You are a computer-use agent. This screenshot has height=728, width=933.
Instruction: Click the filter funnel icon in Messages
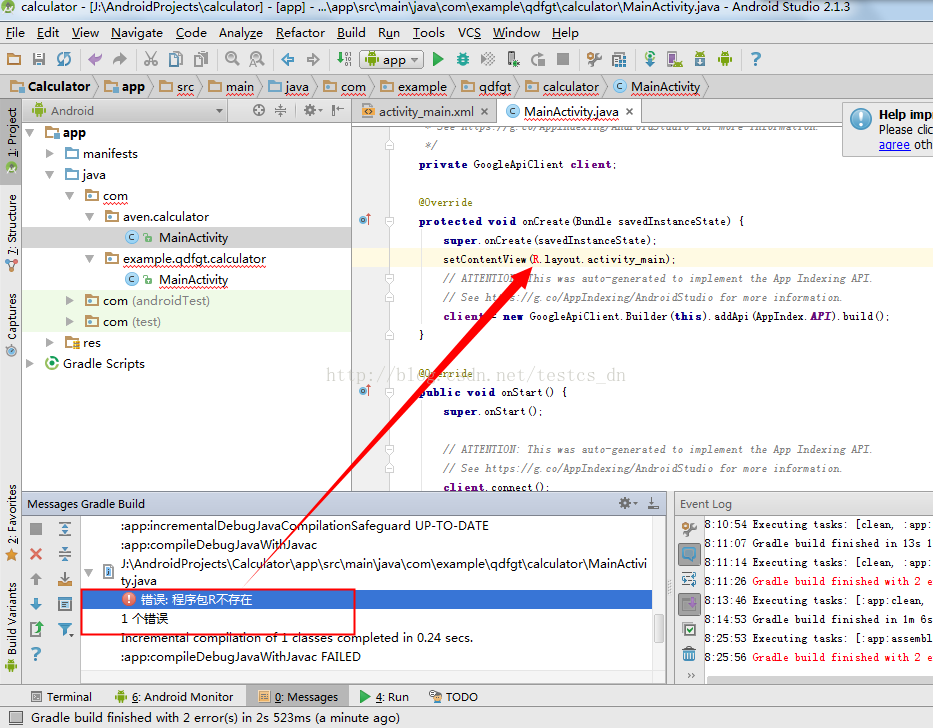(65, 629)
